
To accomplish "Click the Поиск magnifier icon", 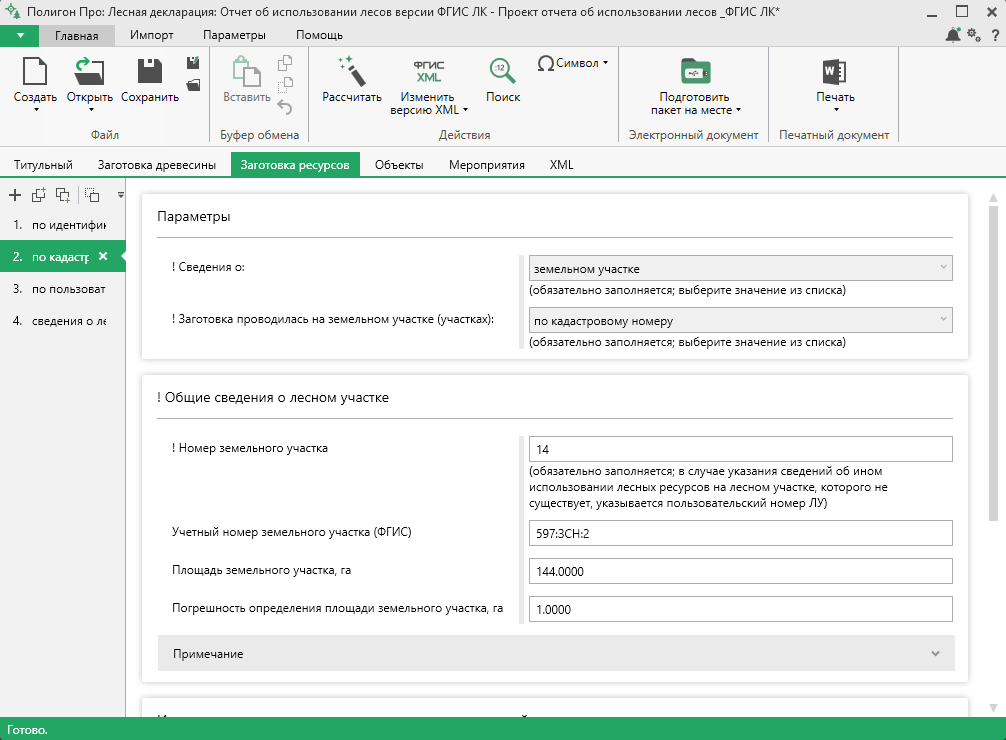I will [x=502, y=71].
